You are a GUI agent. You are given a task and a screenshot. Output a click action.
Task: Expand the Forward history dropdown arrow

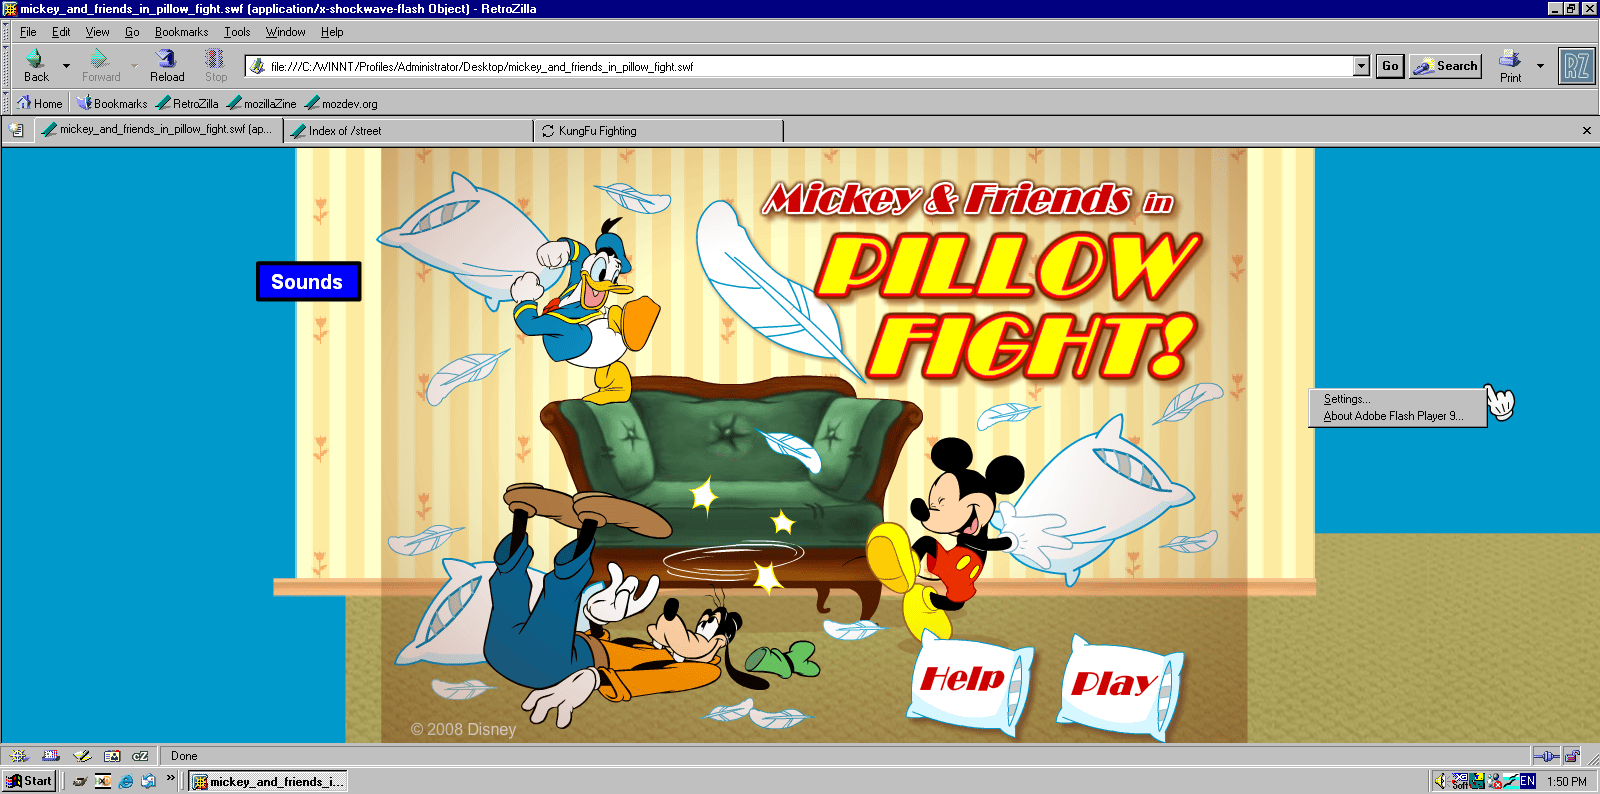click(134, 66)
